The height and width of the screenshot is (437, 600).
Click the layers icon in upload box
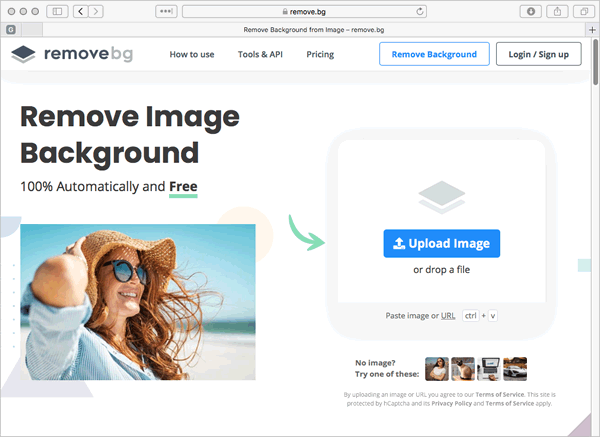click(440, 197)
